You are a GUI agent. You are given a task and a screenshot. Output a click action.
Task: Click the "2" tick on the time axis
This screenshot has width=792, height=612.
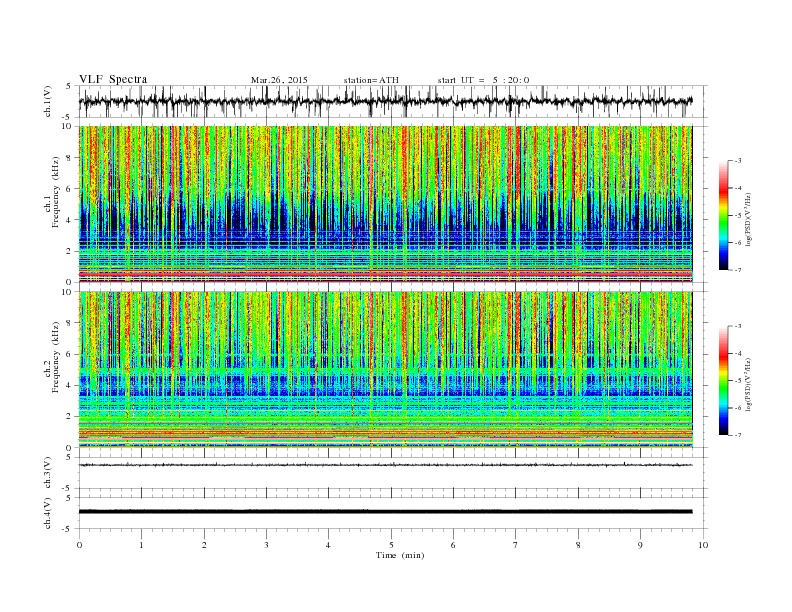pos(204,545)
